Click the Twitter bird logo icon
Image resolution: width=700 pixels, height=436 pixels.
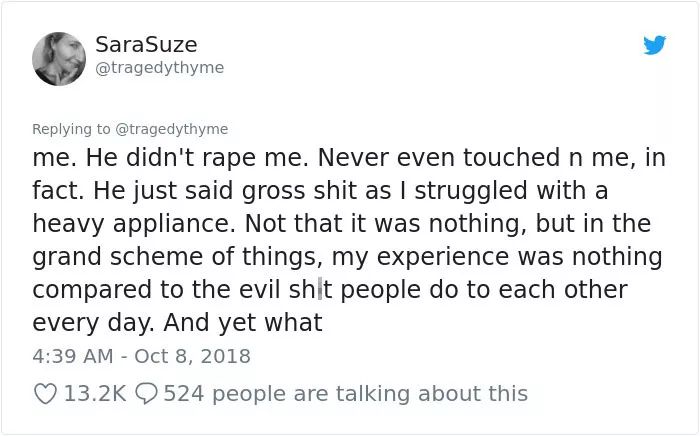654,45
